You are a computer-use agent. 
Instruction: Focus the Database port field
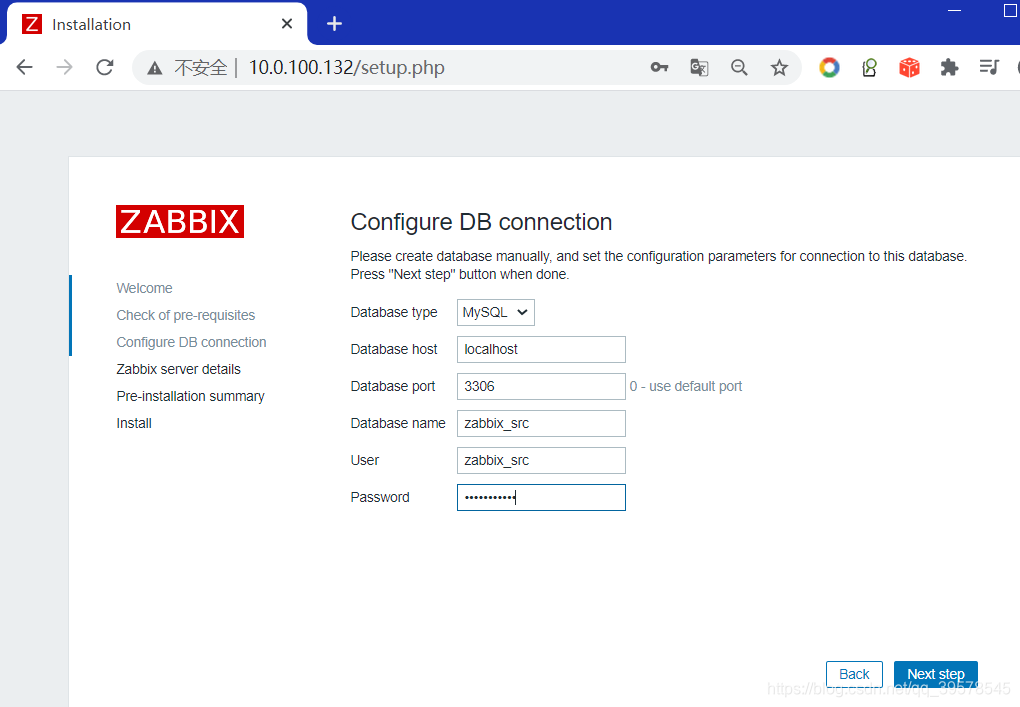point(541,386)
